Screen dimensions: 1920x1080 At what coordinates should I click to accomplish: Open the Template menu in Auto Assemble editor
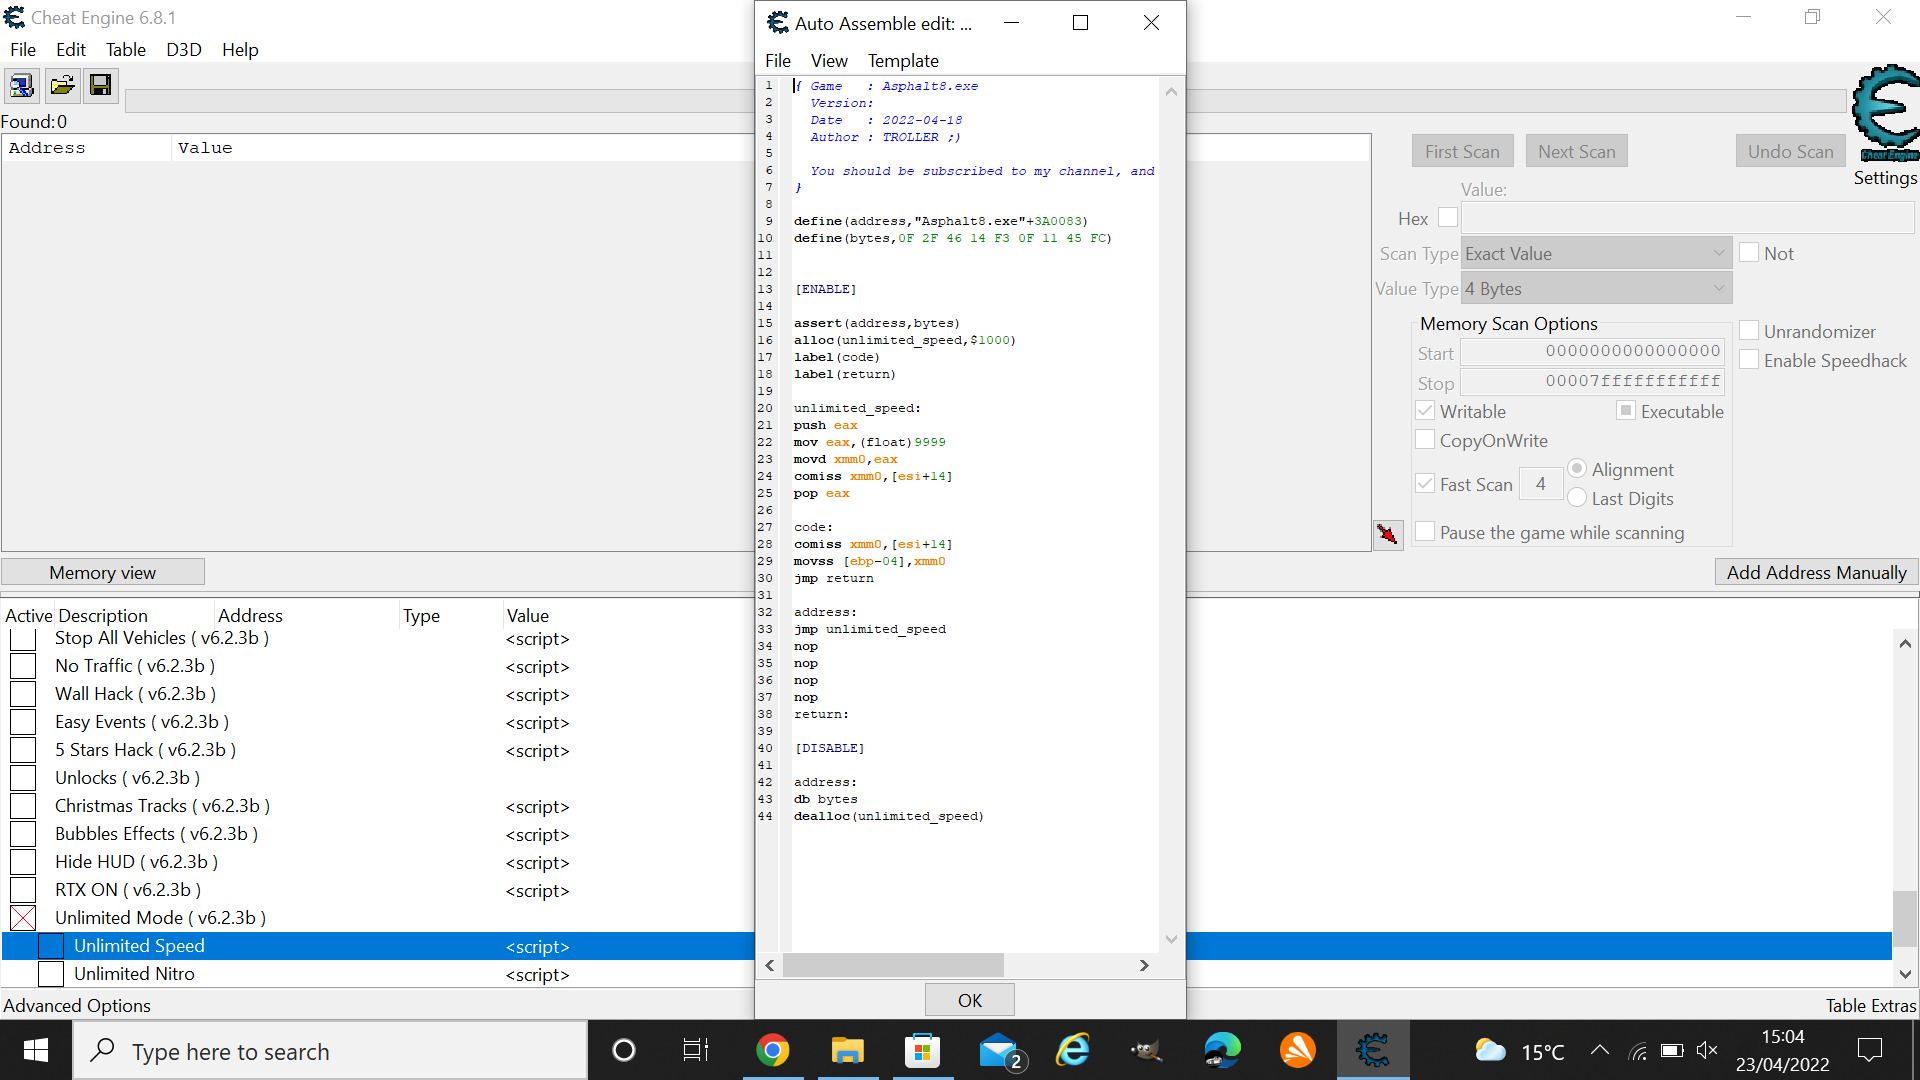pyautogui.click(x=903, y=59)
